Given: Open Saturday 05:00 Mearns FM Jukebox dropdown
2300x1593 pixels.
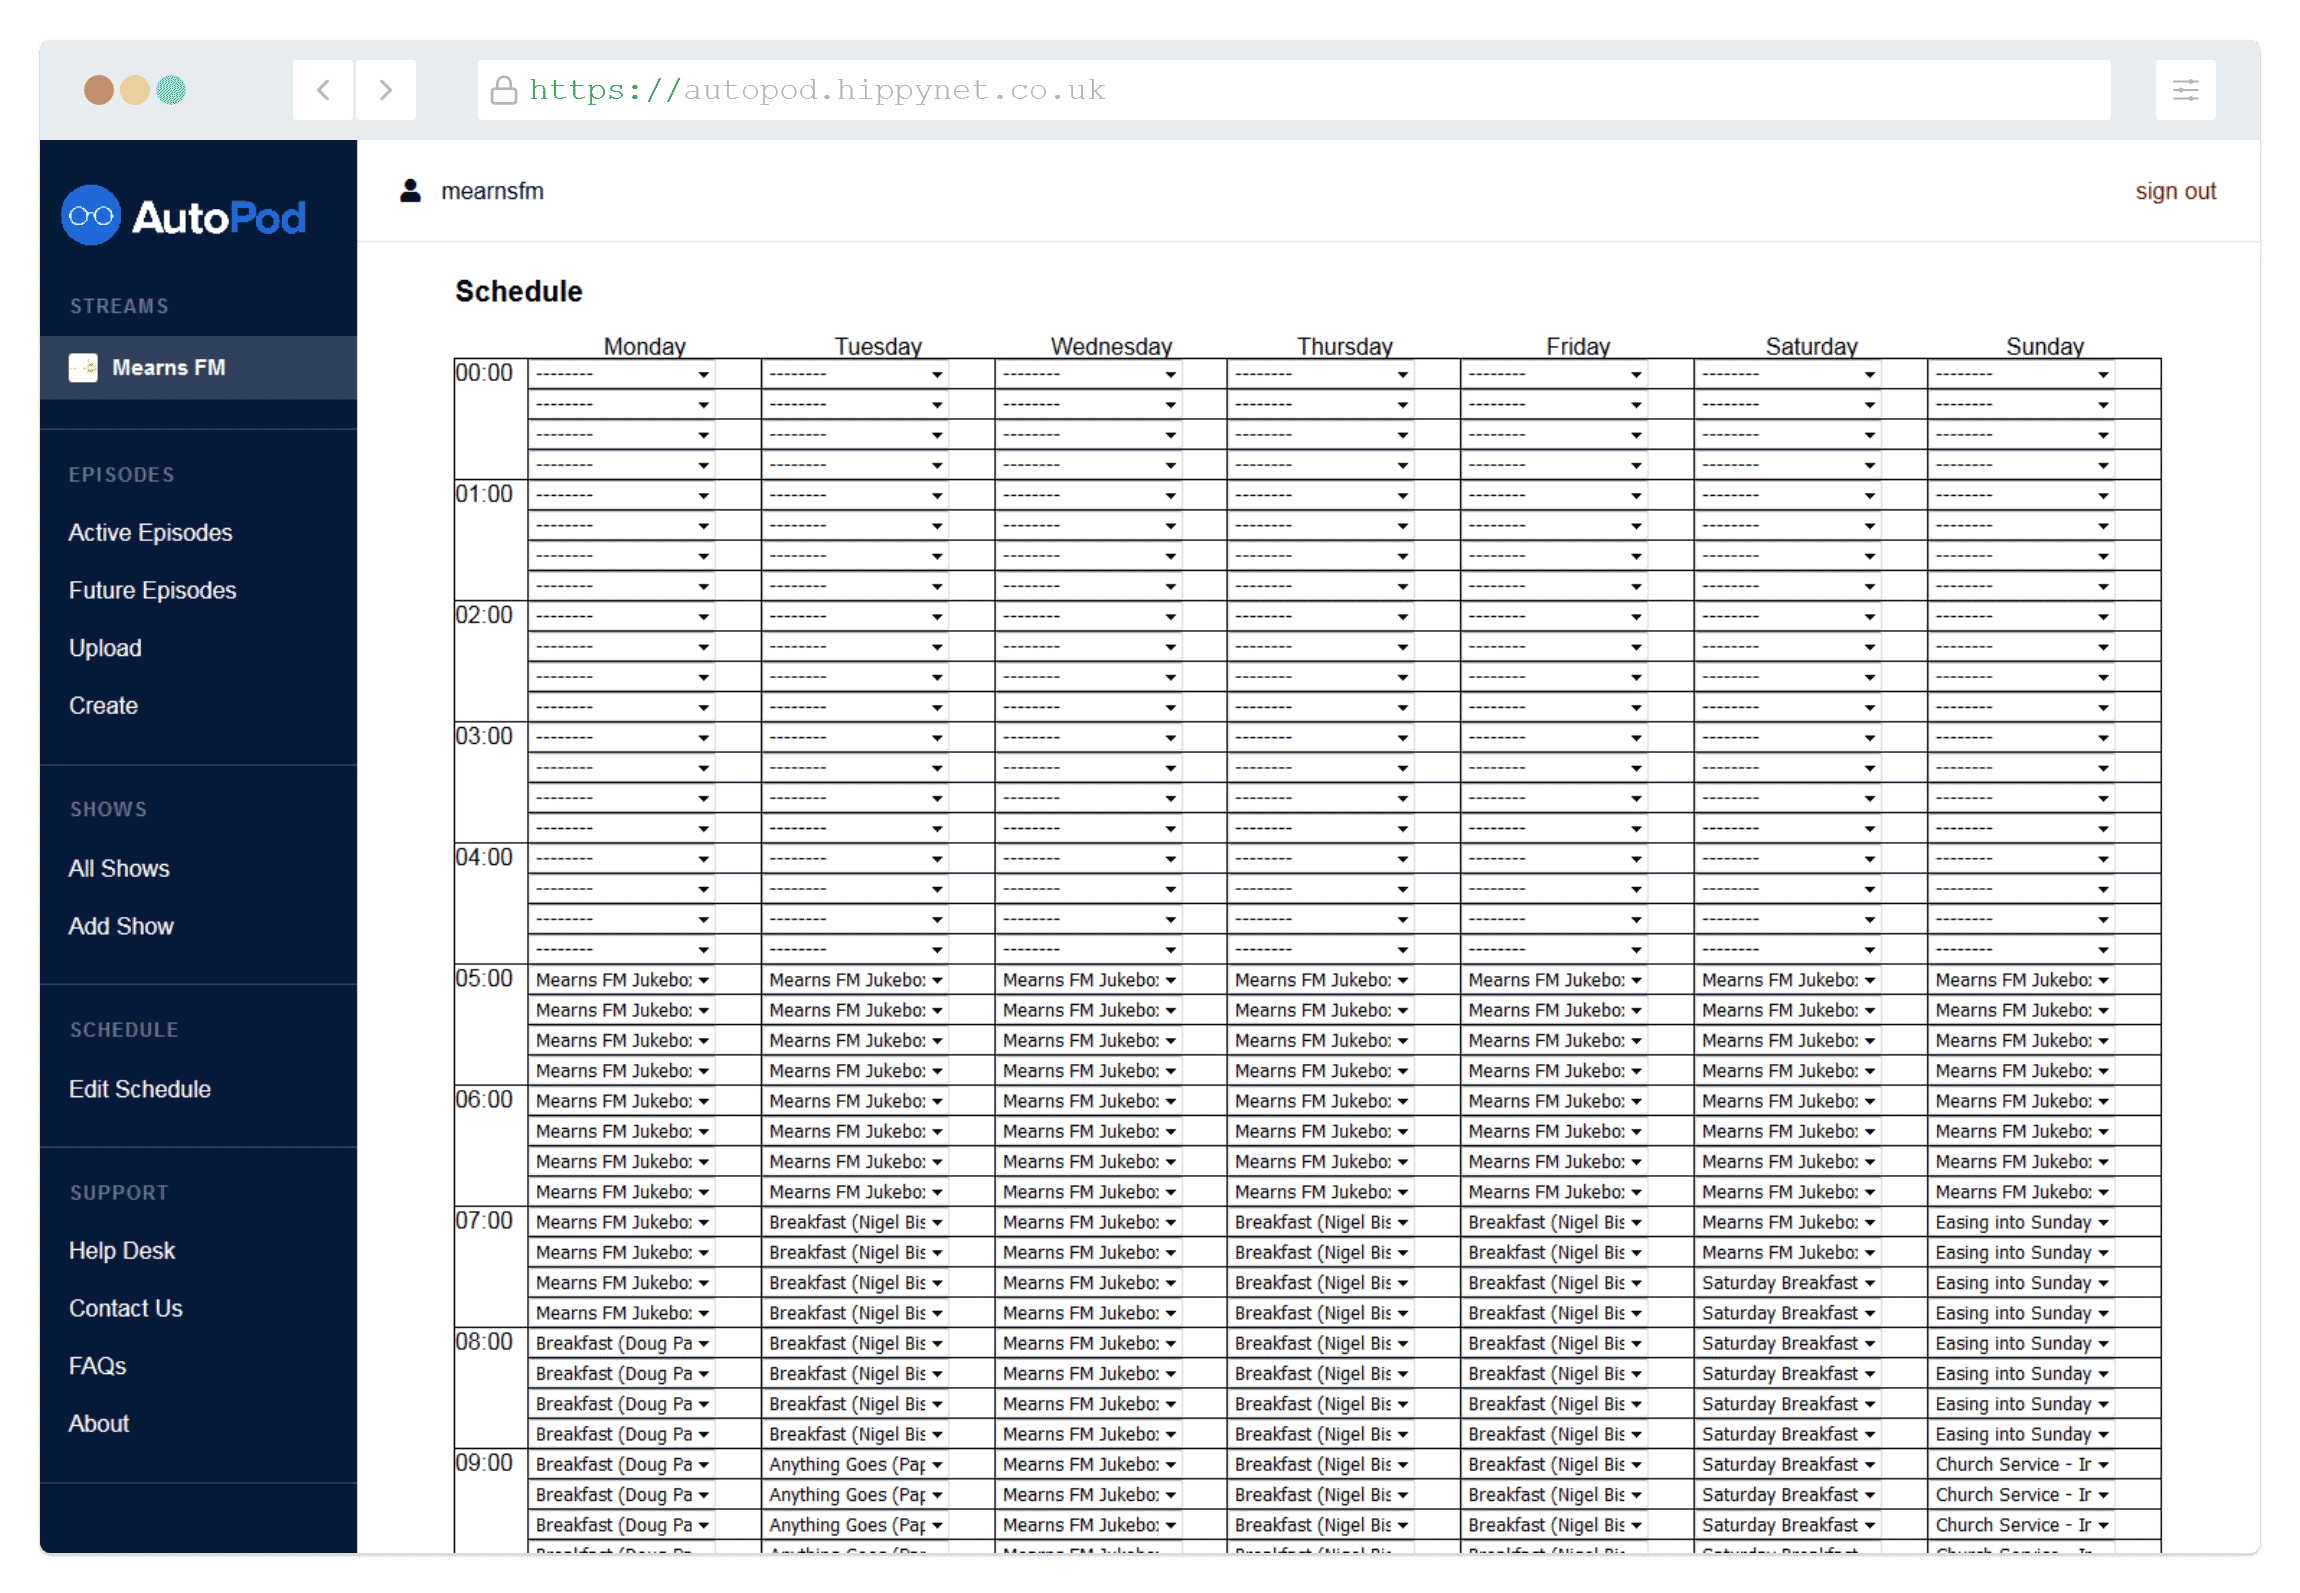Looking at the screenshot, I should 1788,980.
